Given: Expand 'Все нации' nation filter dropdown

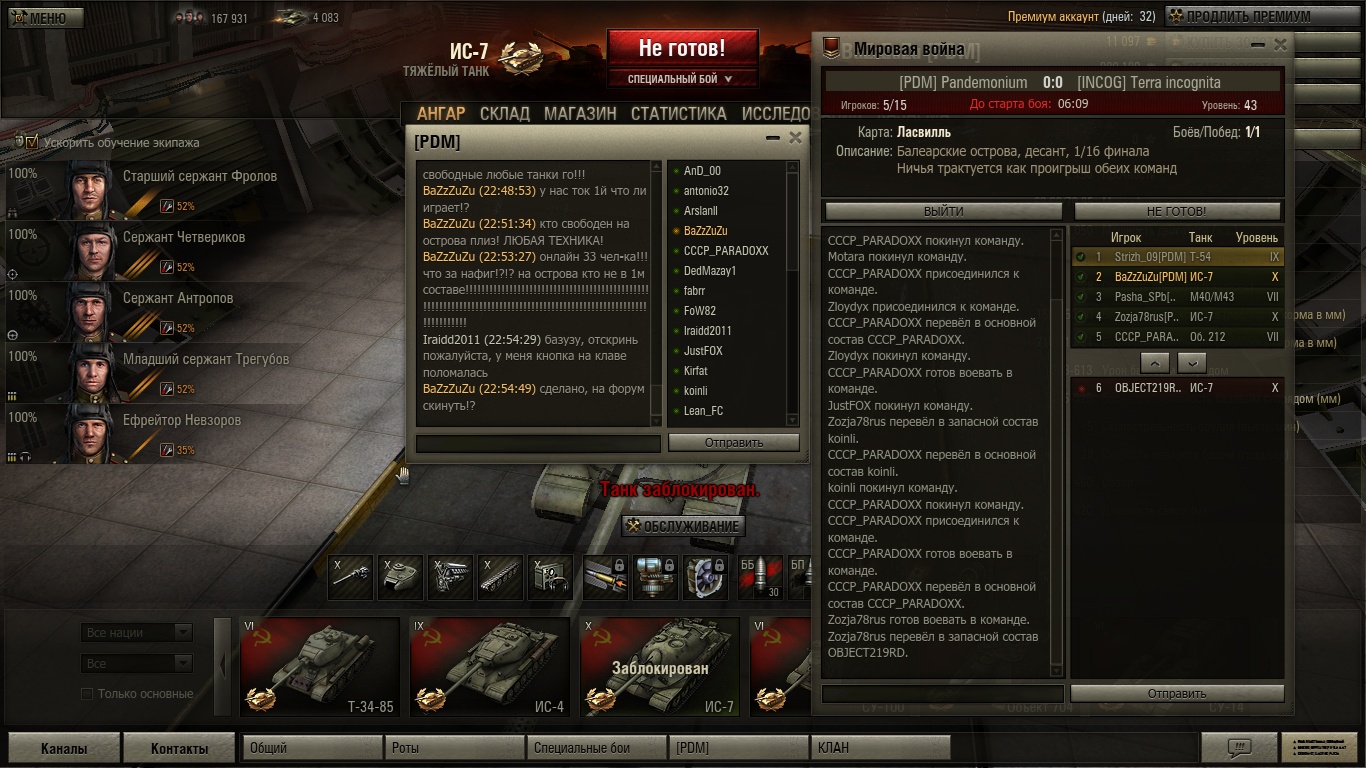Looking at the screenshot, I should point(137,632).
